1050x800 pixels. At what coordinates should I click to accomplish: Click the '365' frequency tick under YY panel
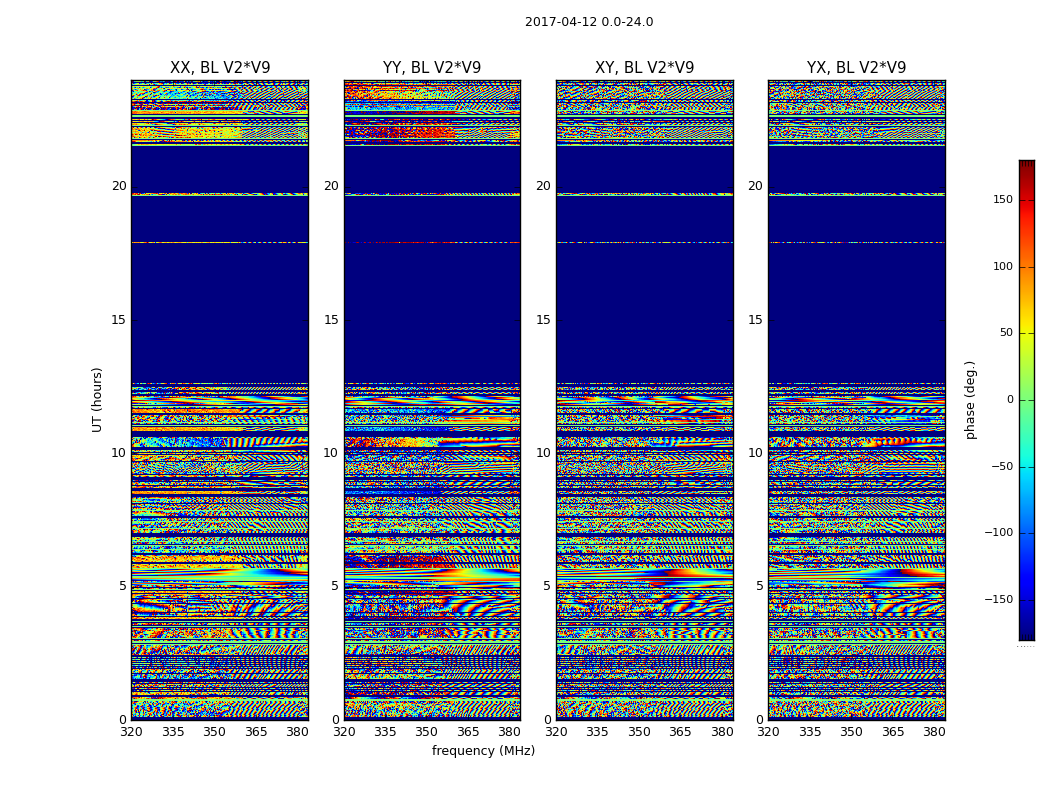tap(468, 732)
